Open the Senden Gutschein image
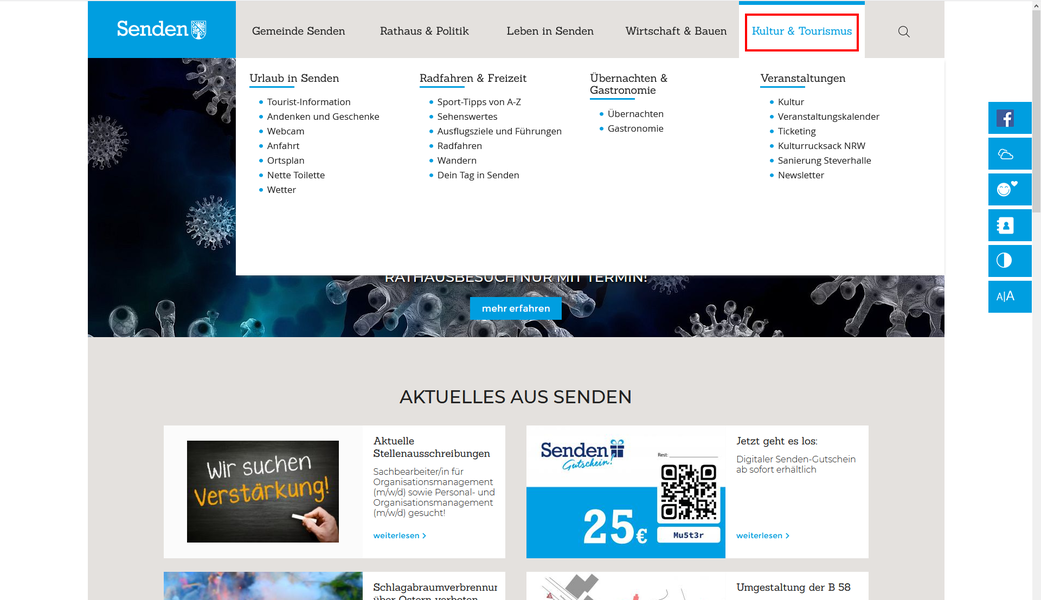 pos(625,492)
